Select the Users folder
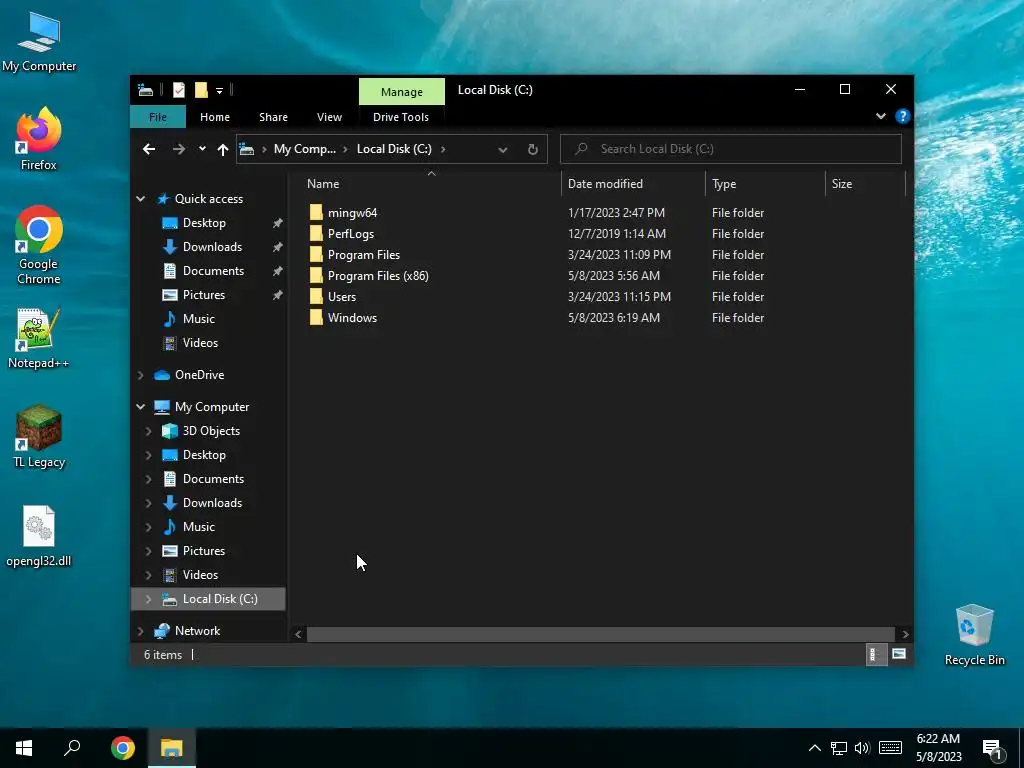The width and height of the screenshot is (1024, 768). click(x=342, y=296)
